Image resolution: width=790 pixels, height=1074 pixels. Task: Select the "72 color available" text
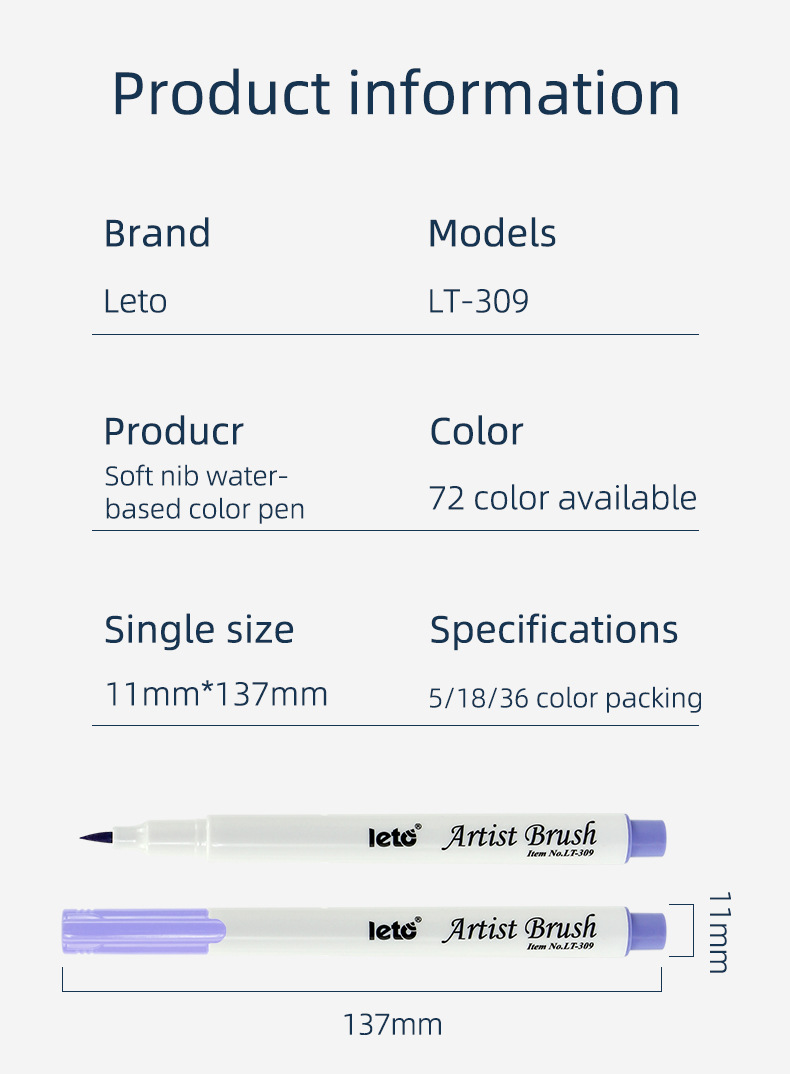562,498
